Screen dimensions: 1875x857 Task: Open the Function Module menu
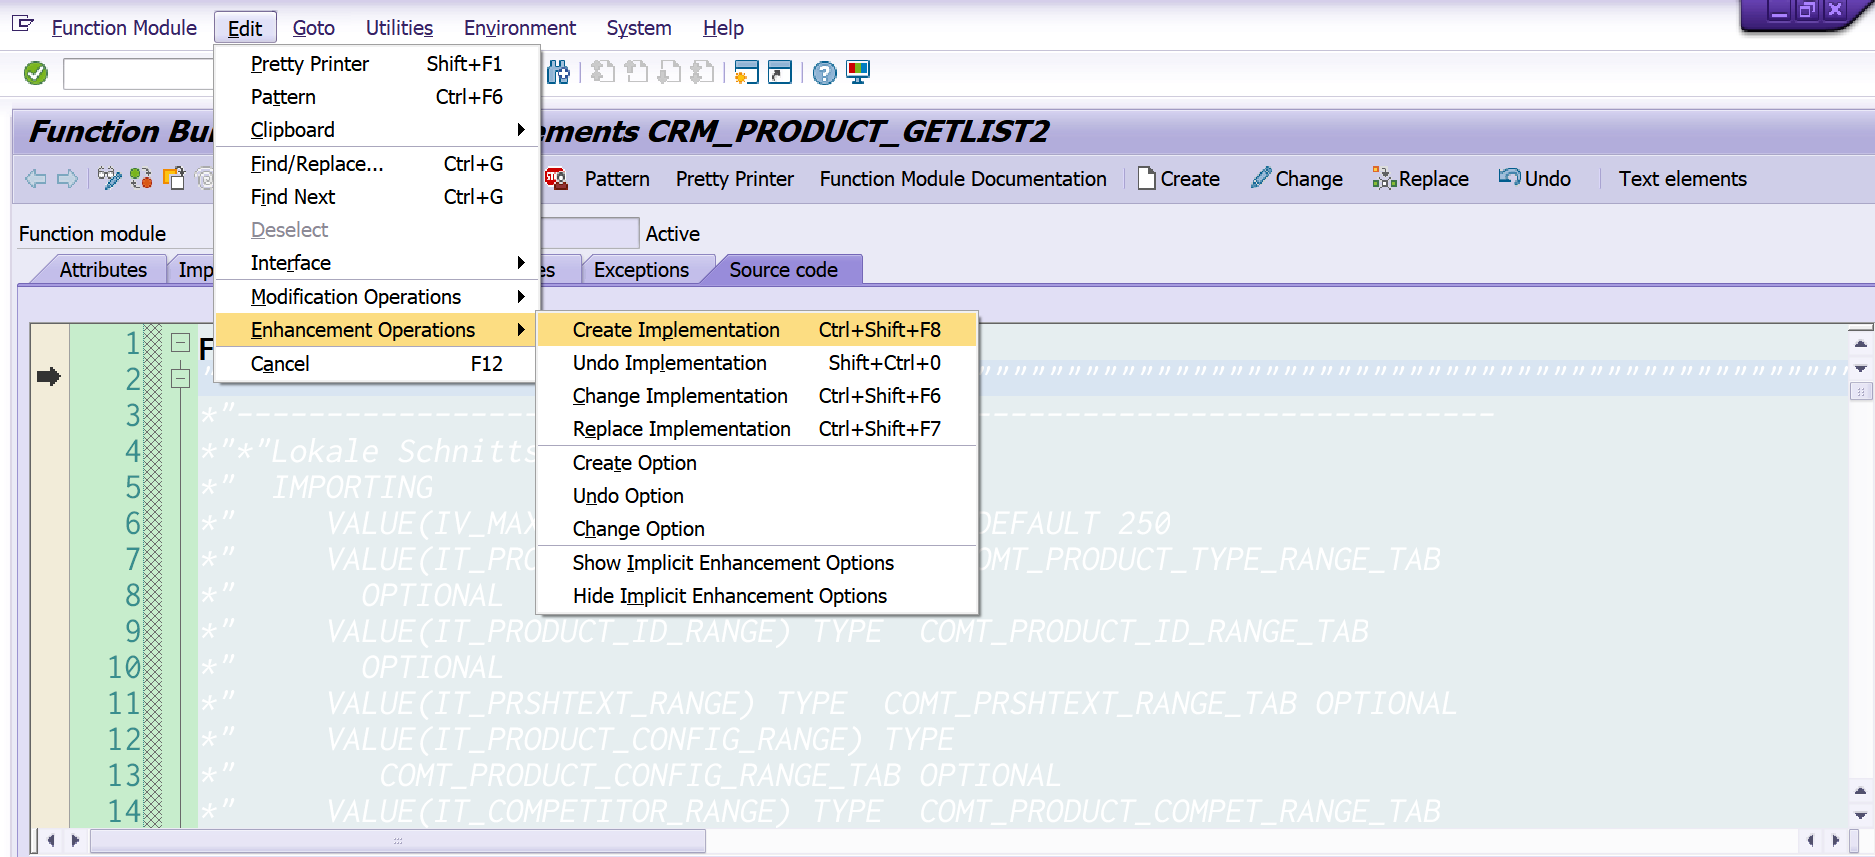click(124, 28)
